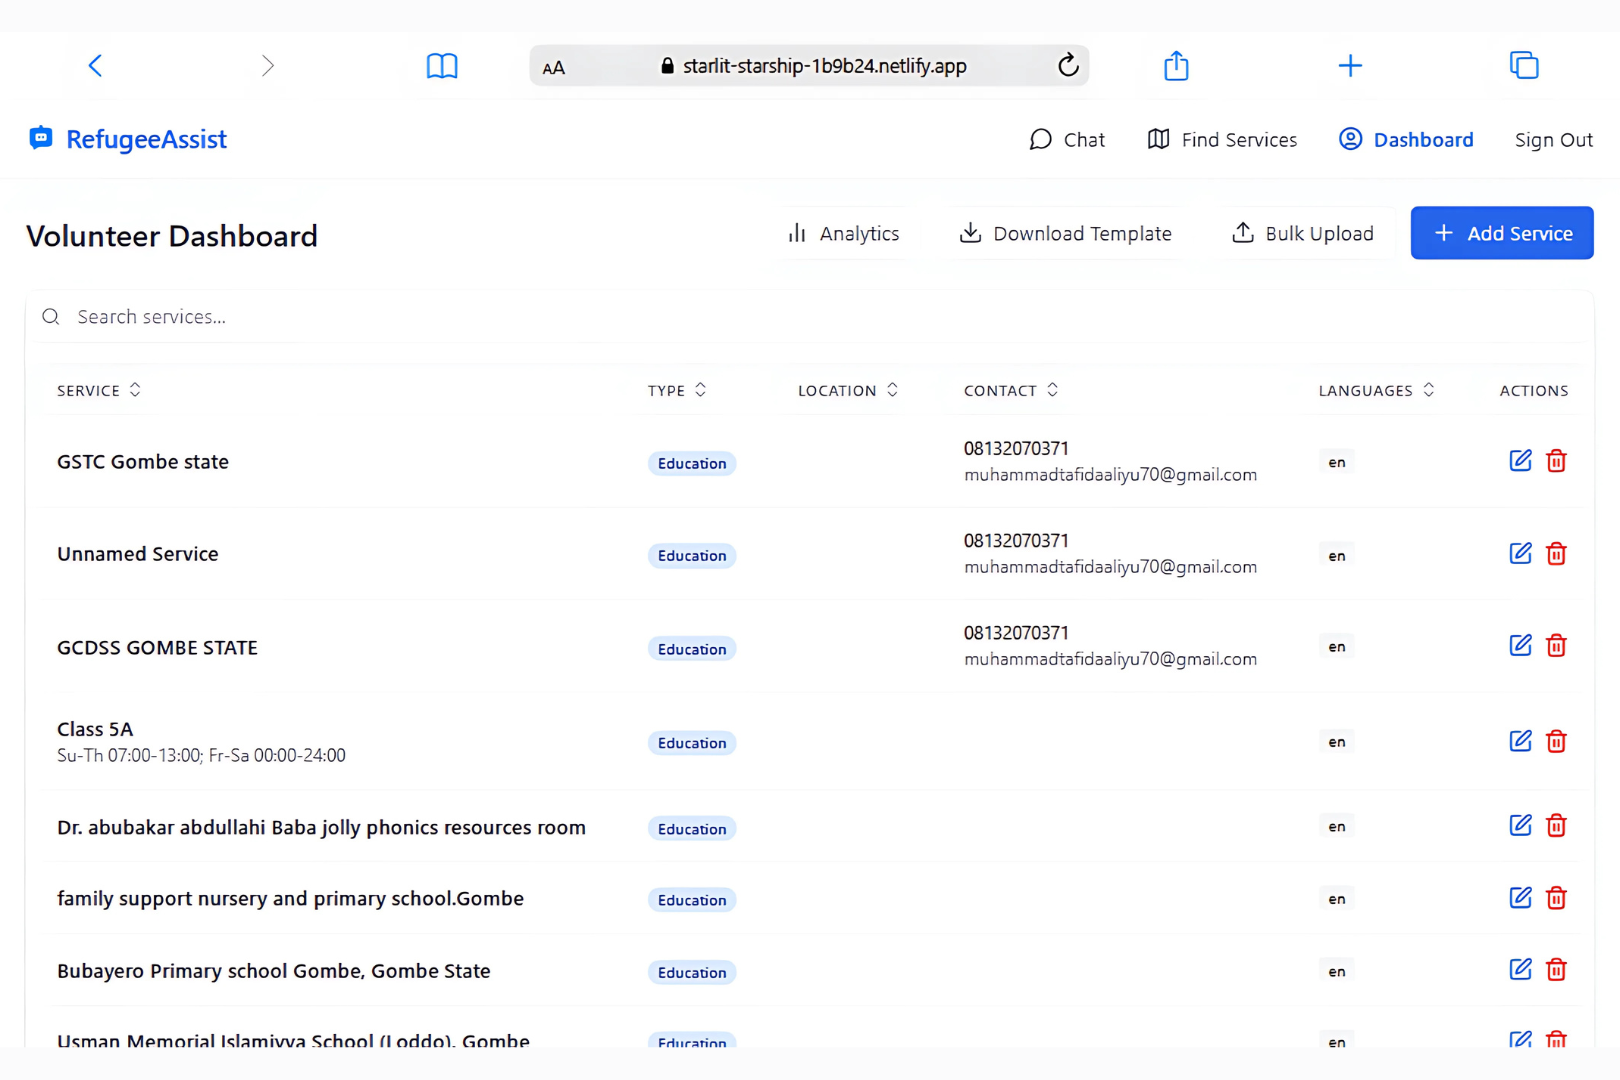This screenshot has width=1620, height=1080.
Task: Click Download Template button
Action: tap(1066, 233)
